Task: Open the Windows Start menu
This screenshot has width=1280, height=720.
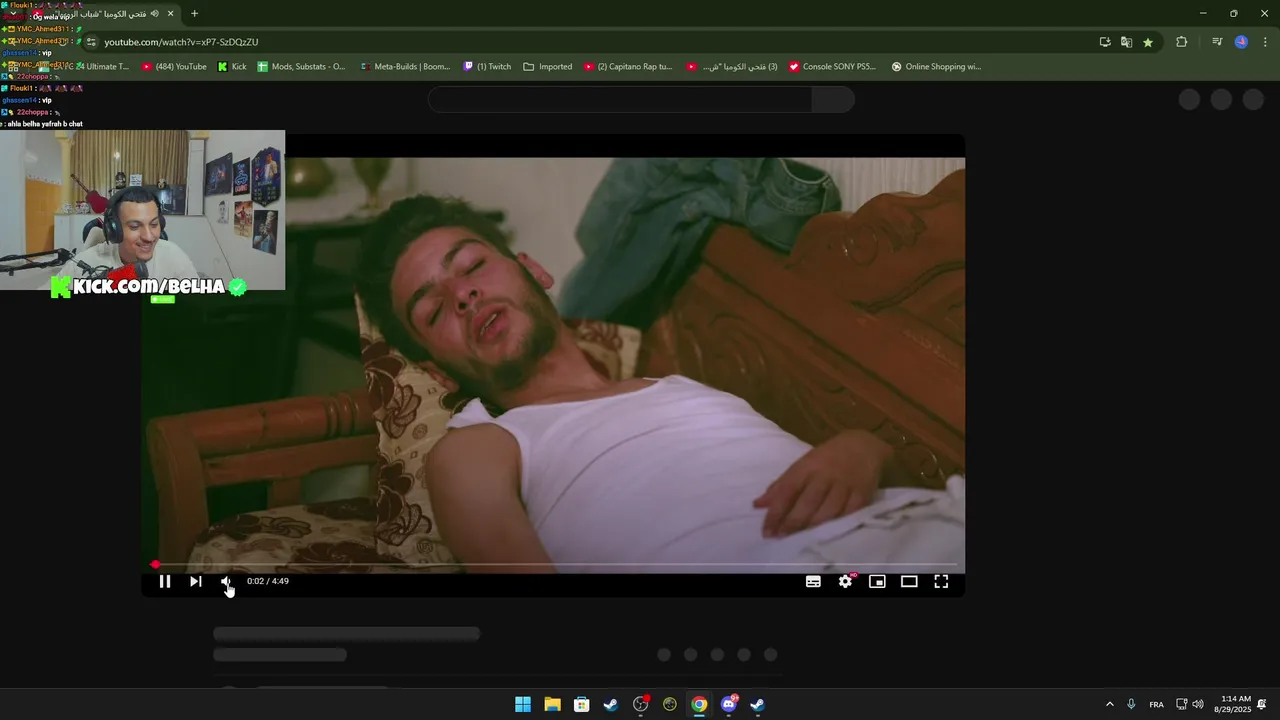Action: (x=523, y=704)
